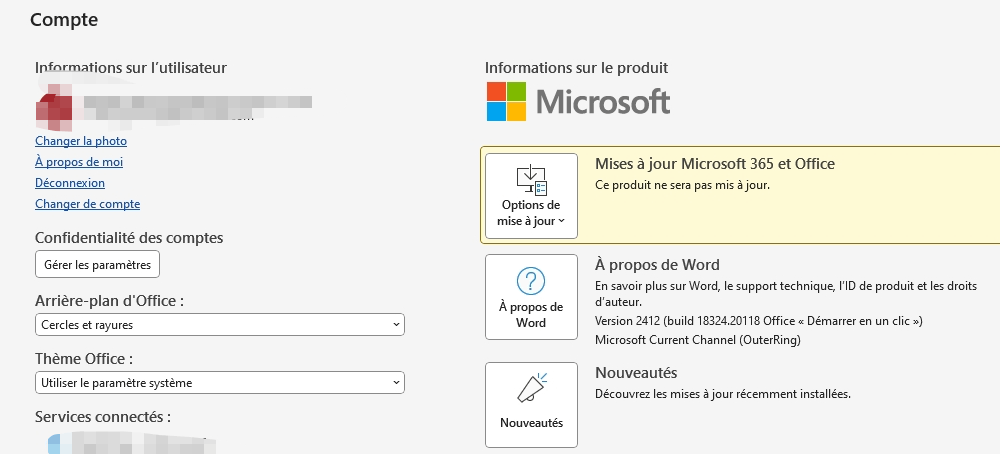
Task: Click the Changer de compte link
Action: 87,204
